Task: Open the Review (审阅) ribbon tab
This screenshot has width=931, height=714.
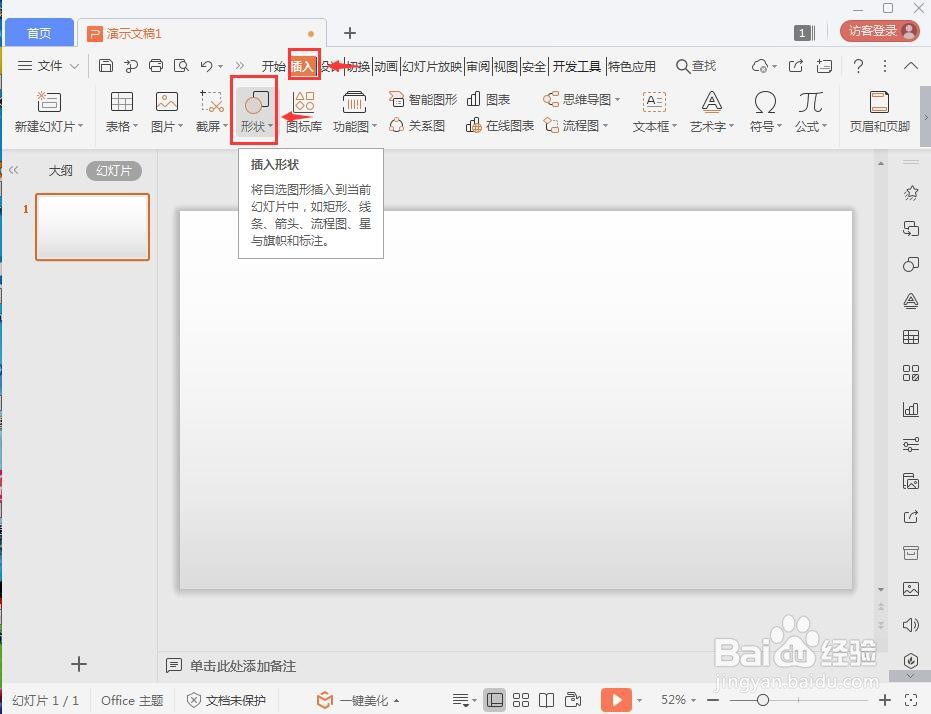Action: [x=477, y=66]
